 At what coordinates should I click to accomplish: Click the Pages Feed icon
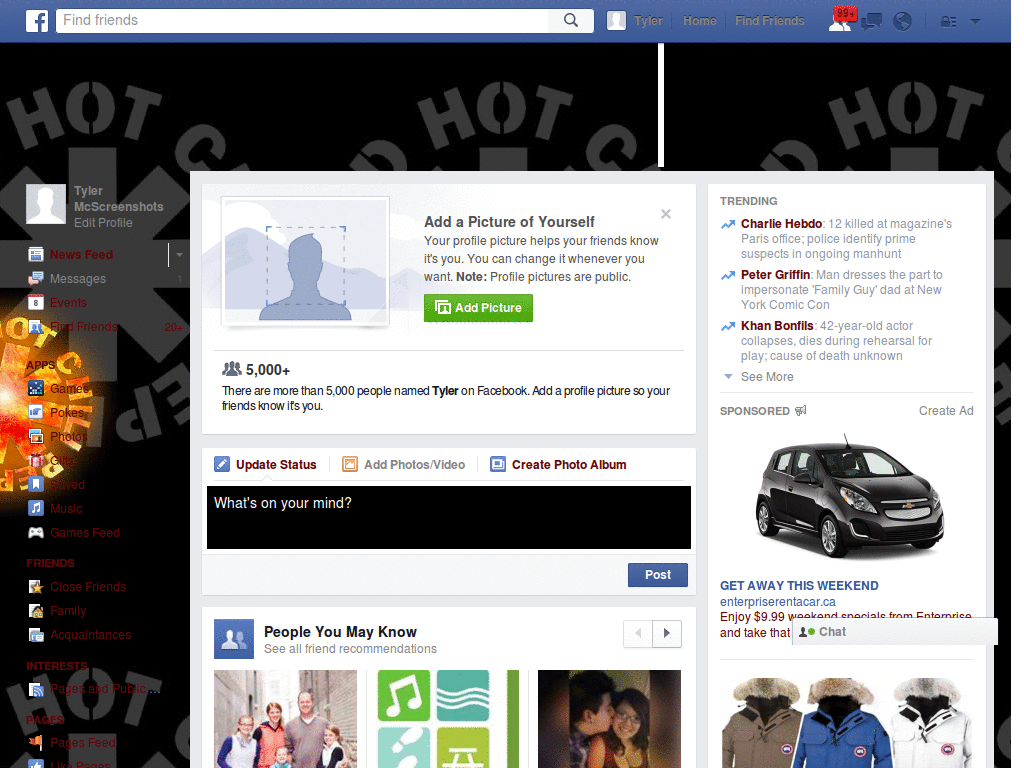[36, 743]
